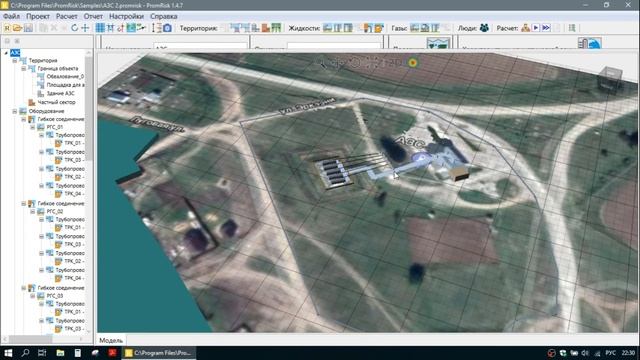Open File Explorer from the taskbar
Viewport: 640px width, 360px height.
pyautogui.click(x=60, y=353)
